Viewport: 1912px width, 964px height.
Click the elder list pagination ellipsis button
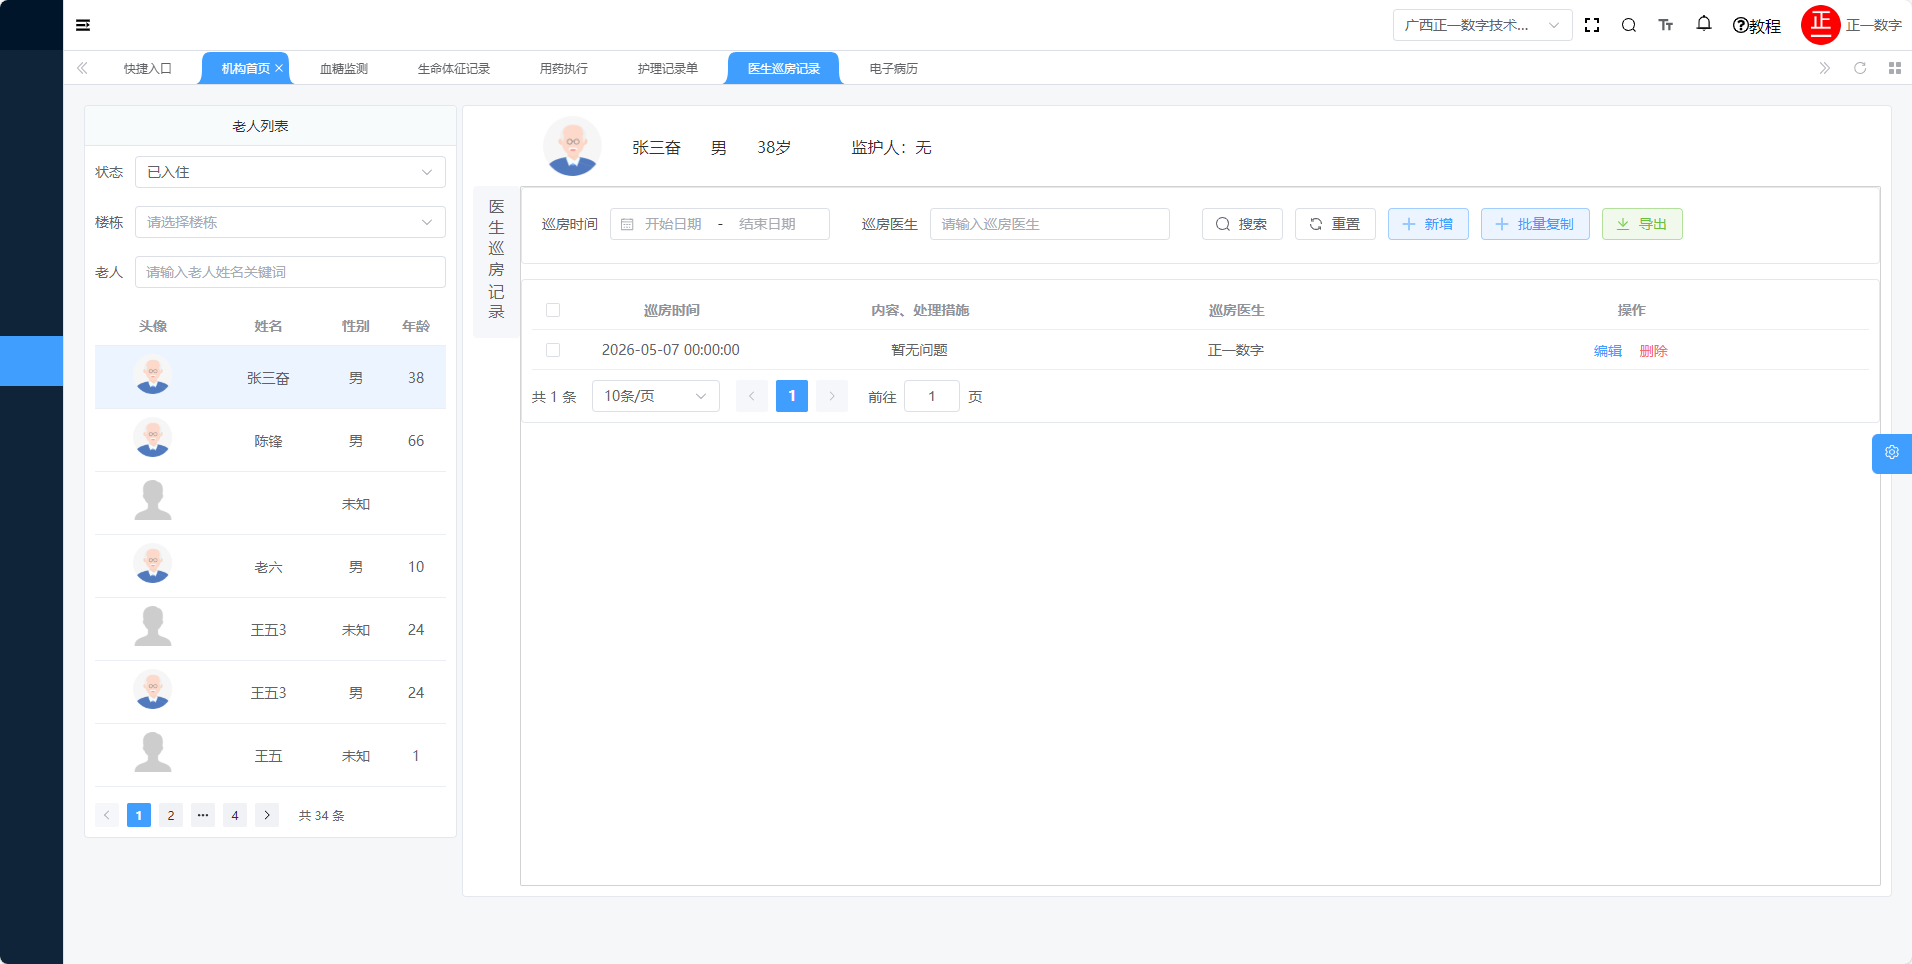coord(203,815)
